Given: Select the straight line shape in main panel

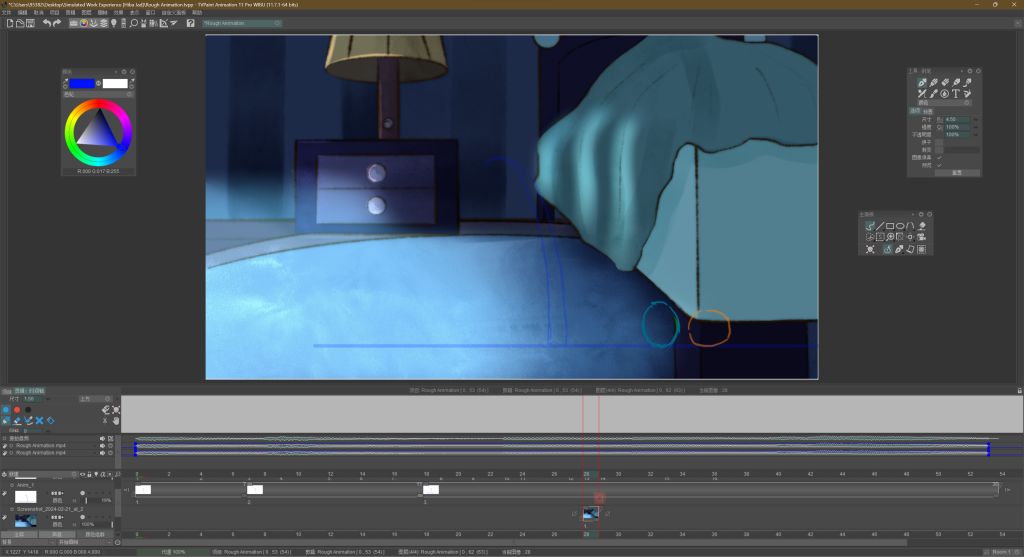Looking at the screenshot, I should coord(880,226).
